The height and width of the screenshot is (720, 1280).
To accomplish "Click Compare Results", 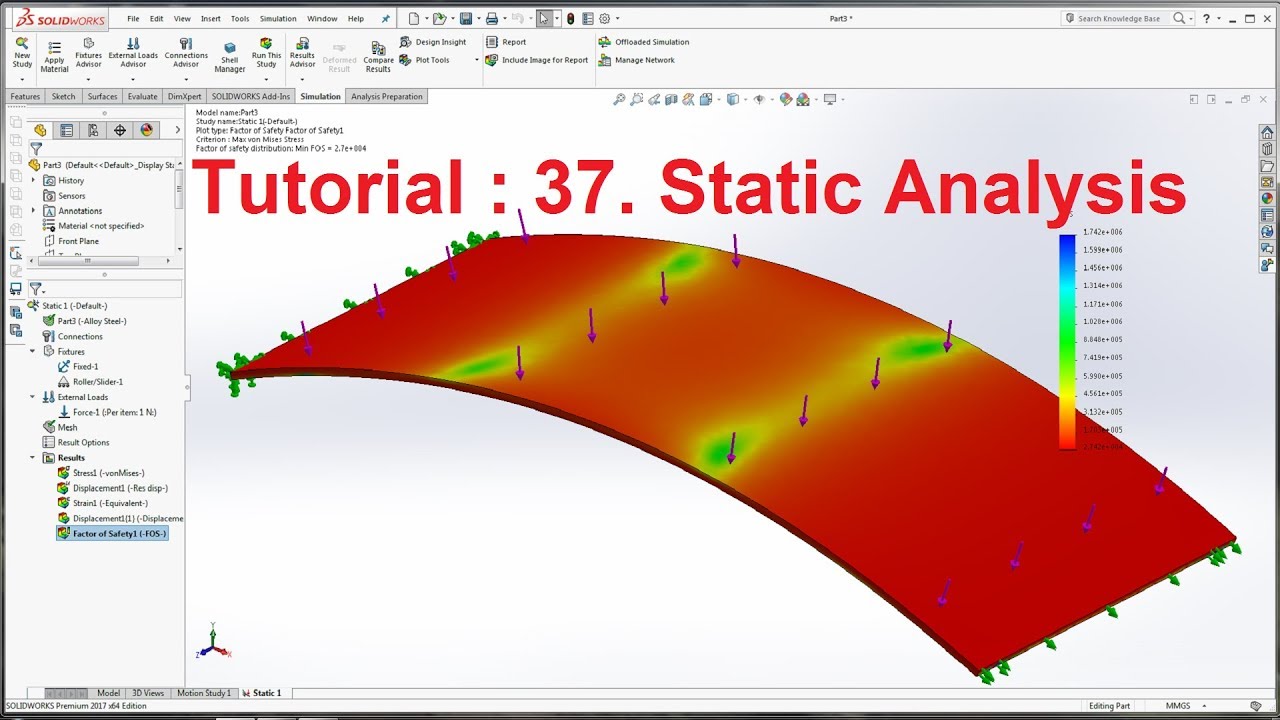I will click(378, 57).
